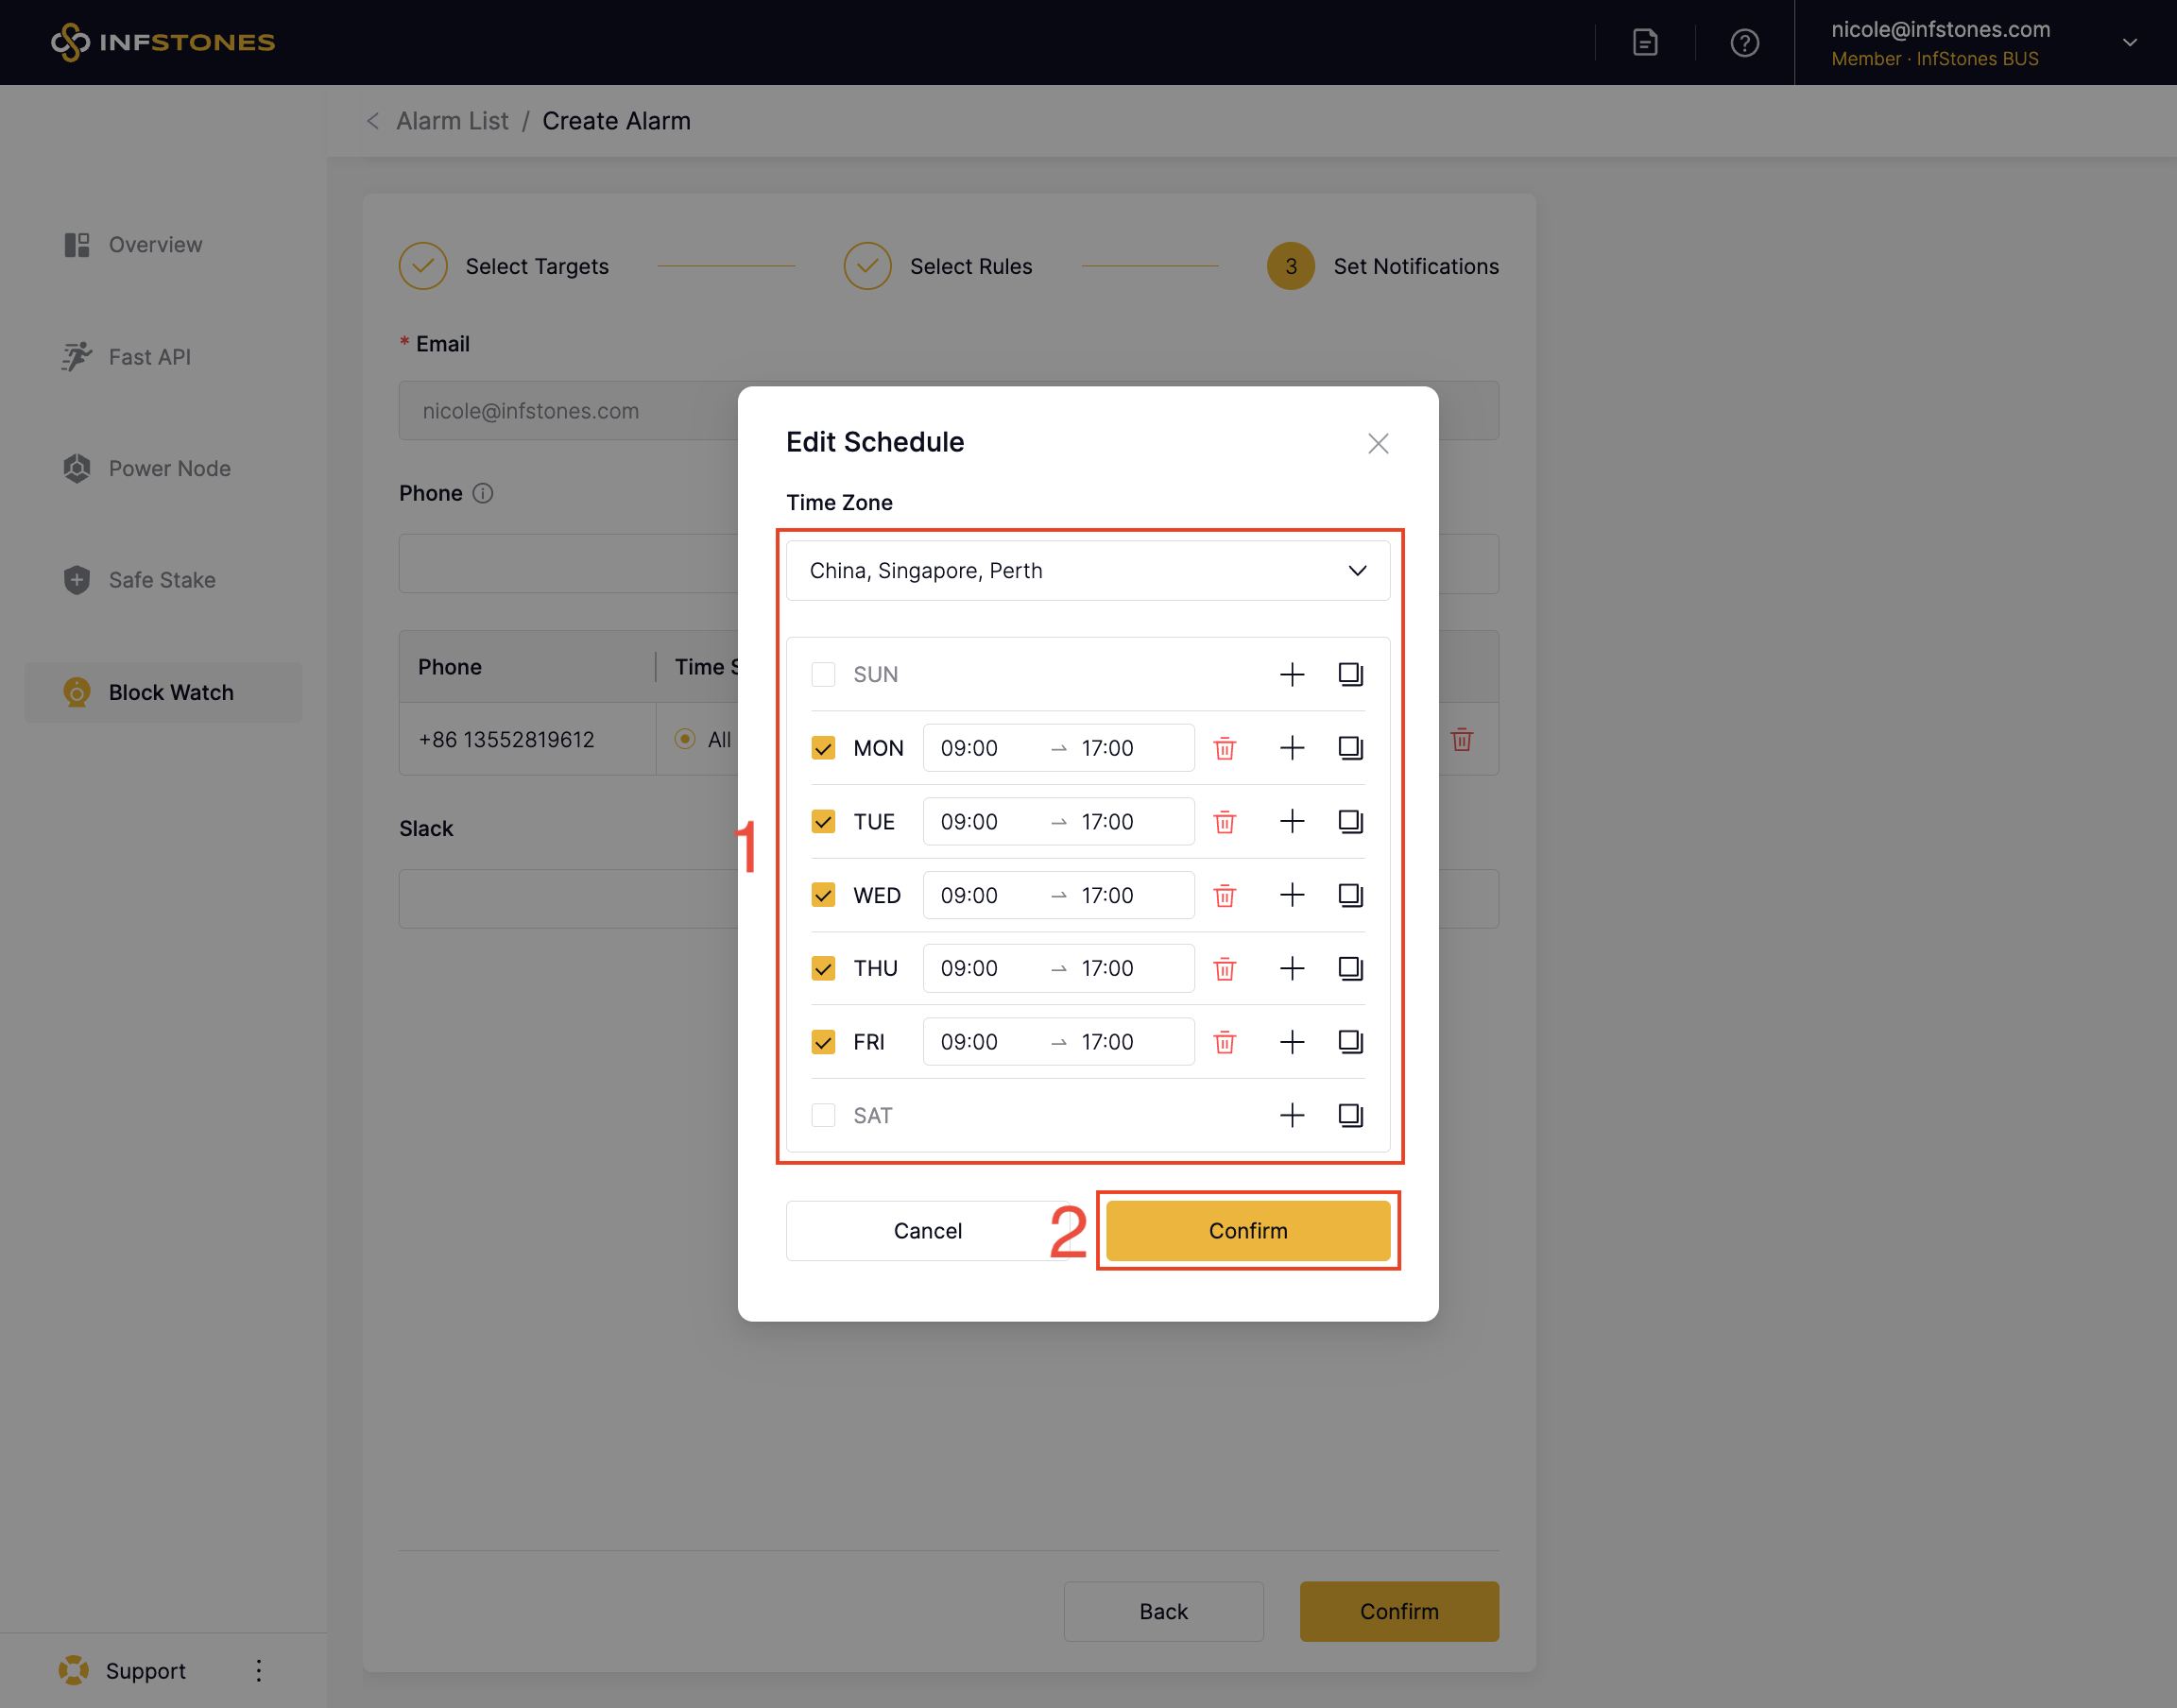Edit the FRI 09:00 start time field
Screen dimensions: 2177x1708
(969, 1042)
